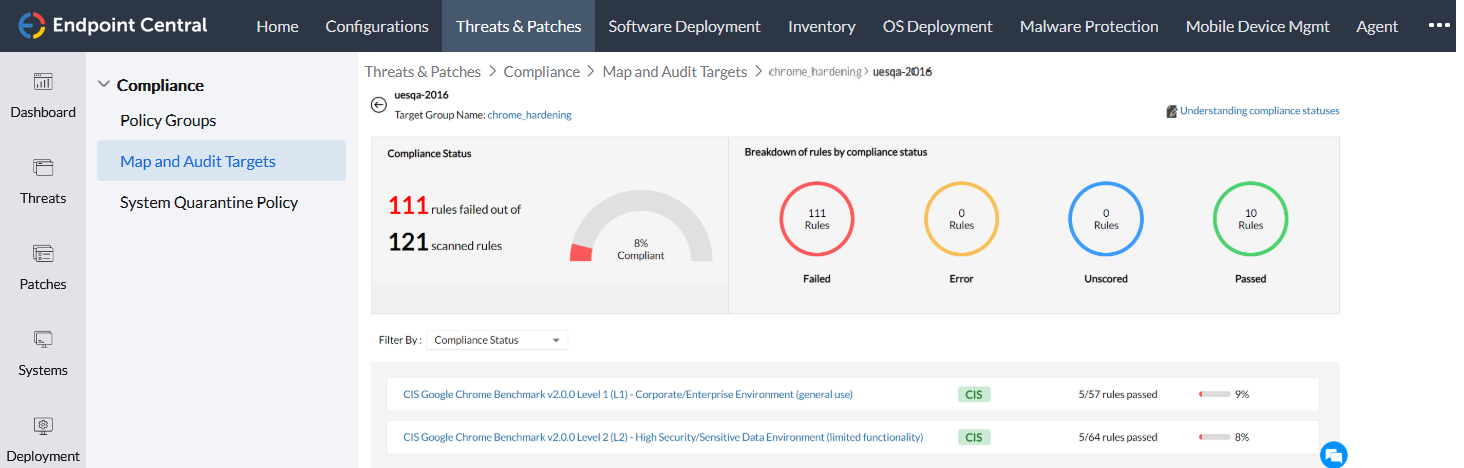Click the red Failed 111 Rules circle

[816, 219]
